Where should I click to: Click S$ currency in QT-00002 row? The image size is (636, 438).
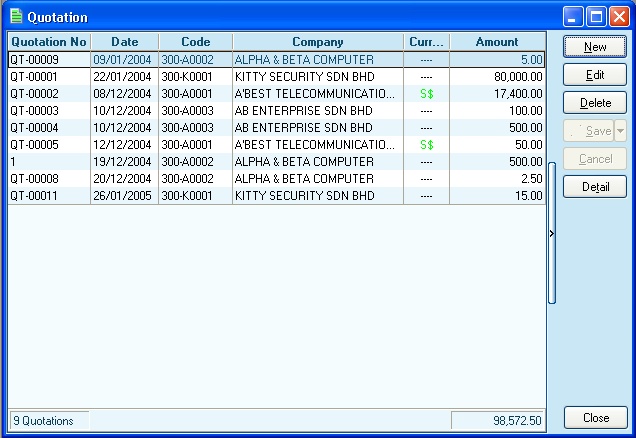click(x=427, y=94)
